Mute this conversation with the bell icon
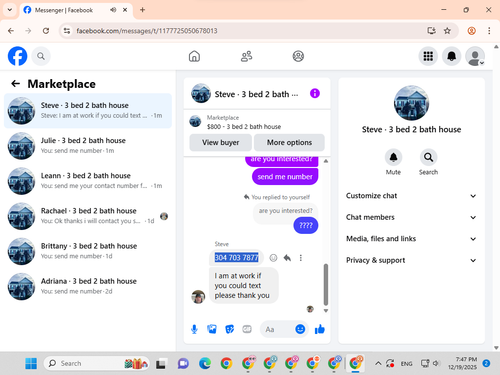The image size is (500, 375). tap(393, 157)
